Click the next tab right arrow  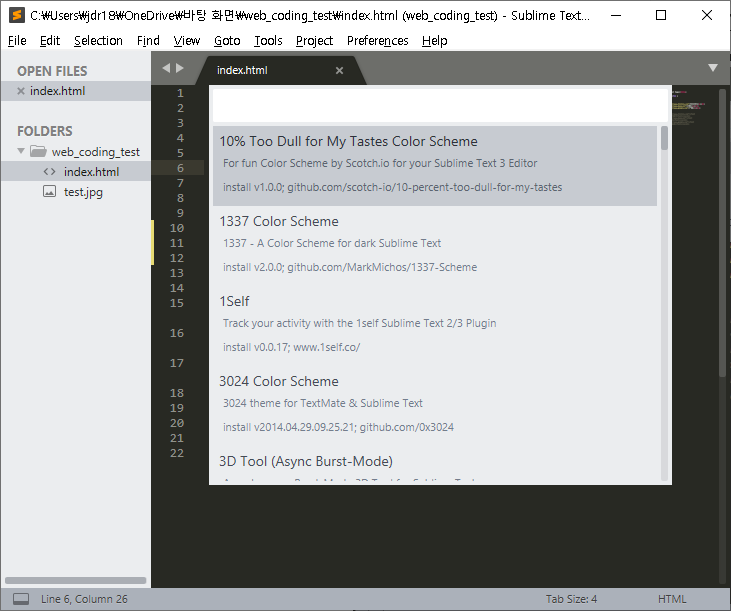coord(180,68)
